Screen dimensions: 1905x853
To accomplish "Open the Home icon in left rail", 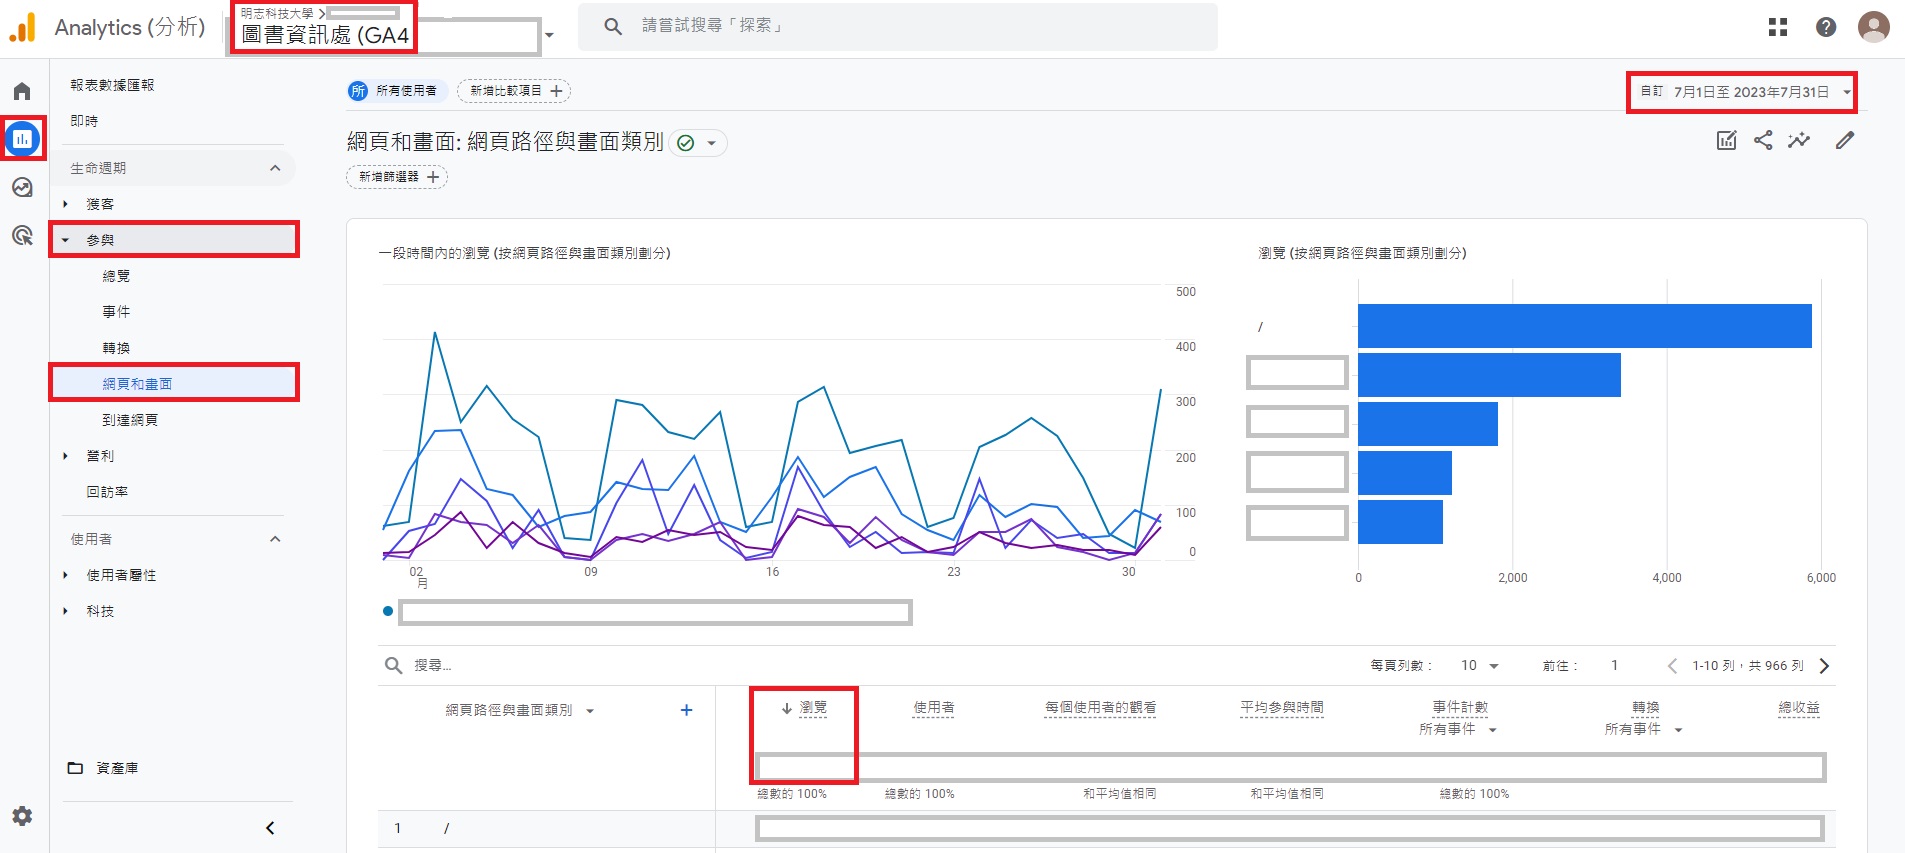I will point(22,92).
